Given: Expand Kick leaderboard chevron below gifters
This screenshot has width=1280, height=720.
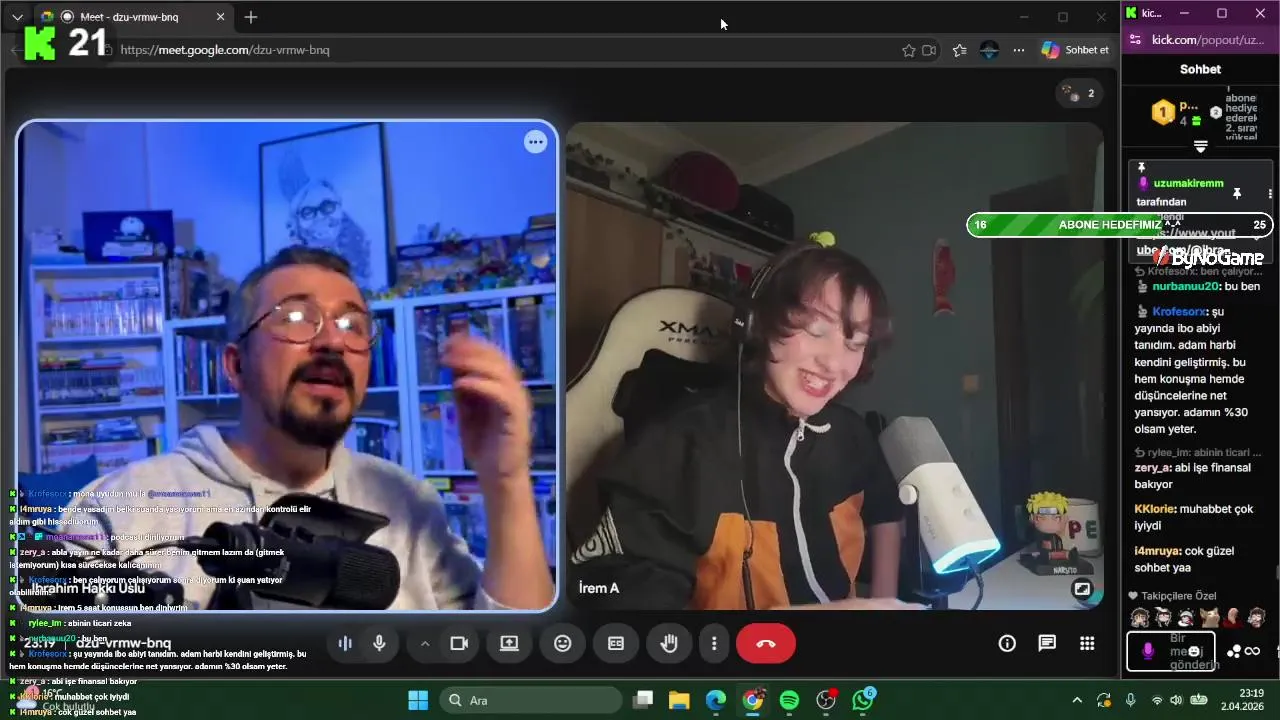Looking at the screenshot, I should point(1201,146).
